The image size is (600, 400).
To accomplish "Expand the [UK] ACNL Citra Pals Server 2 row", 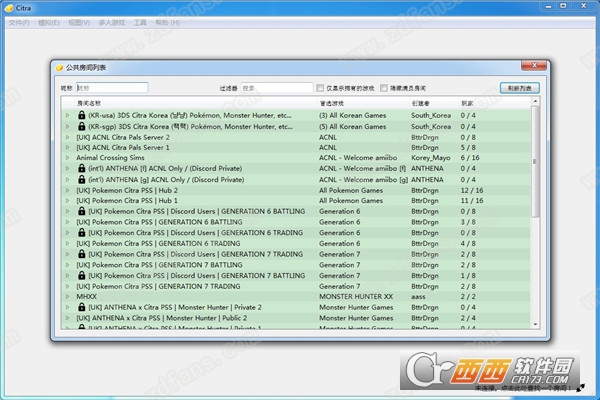I will click(68, 137).
